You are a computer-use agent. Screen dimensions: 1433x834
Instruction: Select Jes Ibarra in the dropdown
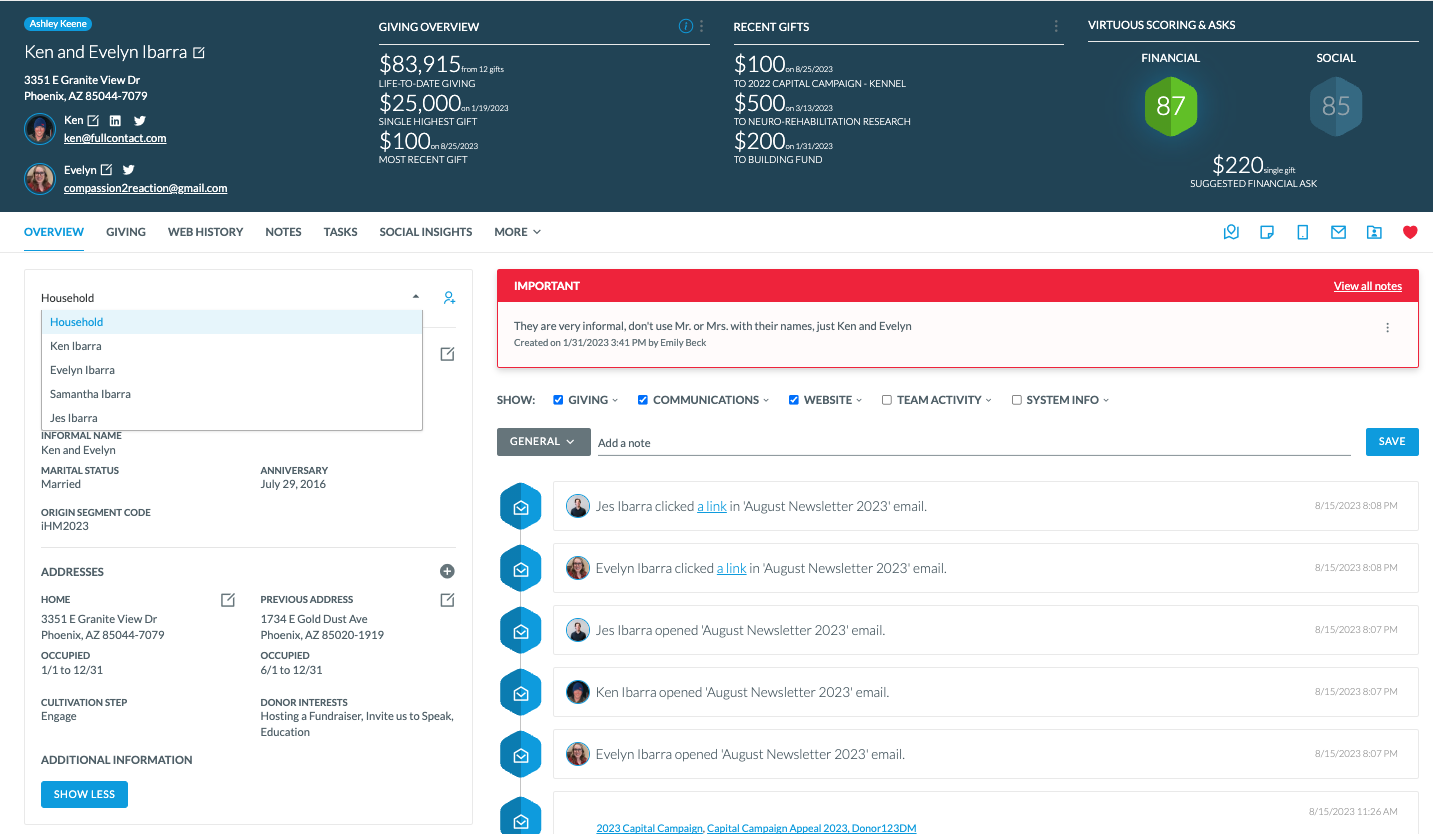232,418
